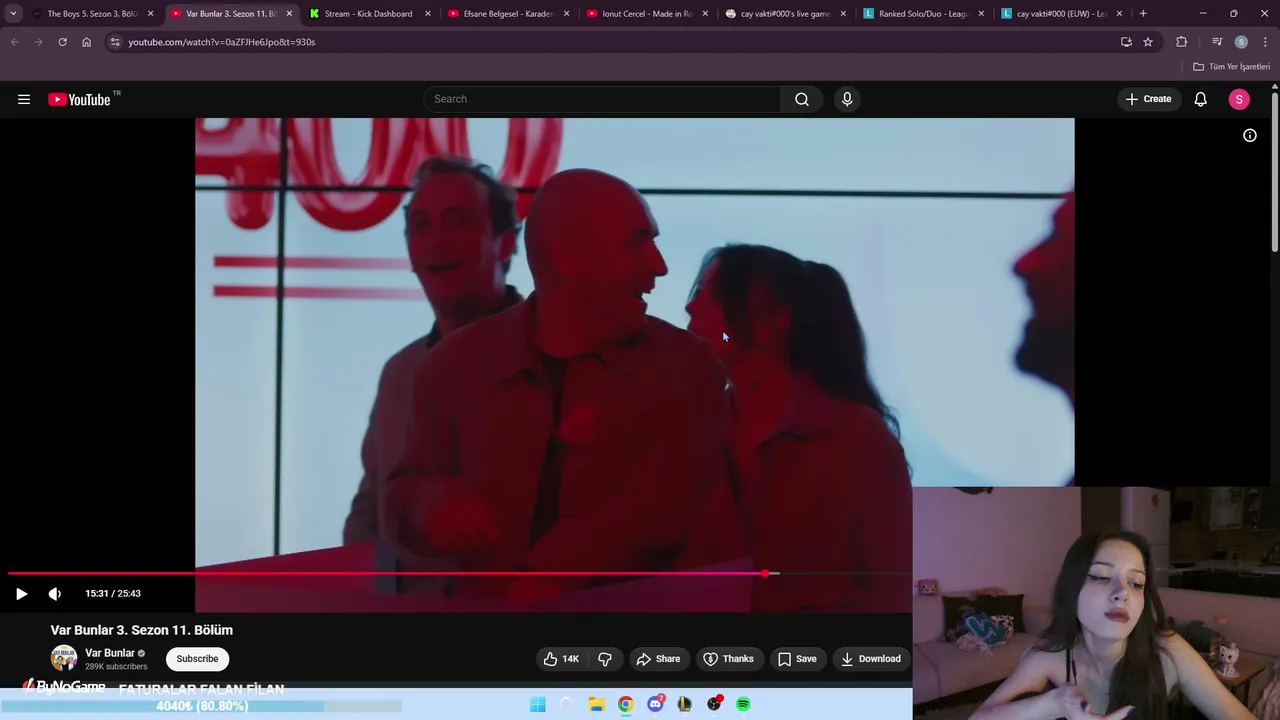
Task: Click the install app icon in address bar
Action: [x=1126, y=42]
